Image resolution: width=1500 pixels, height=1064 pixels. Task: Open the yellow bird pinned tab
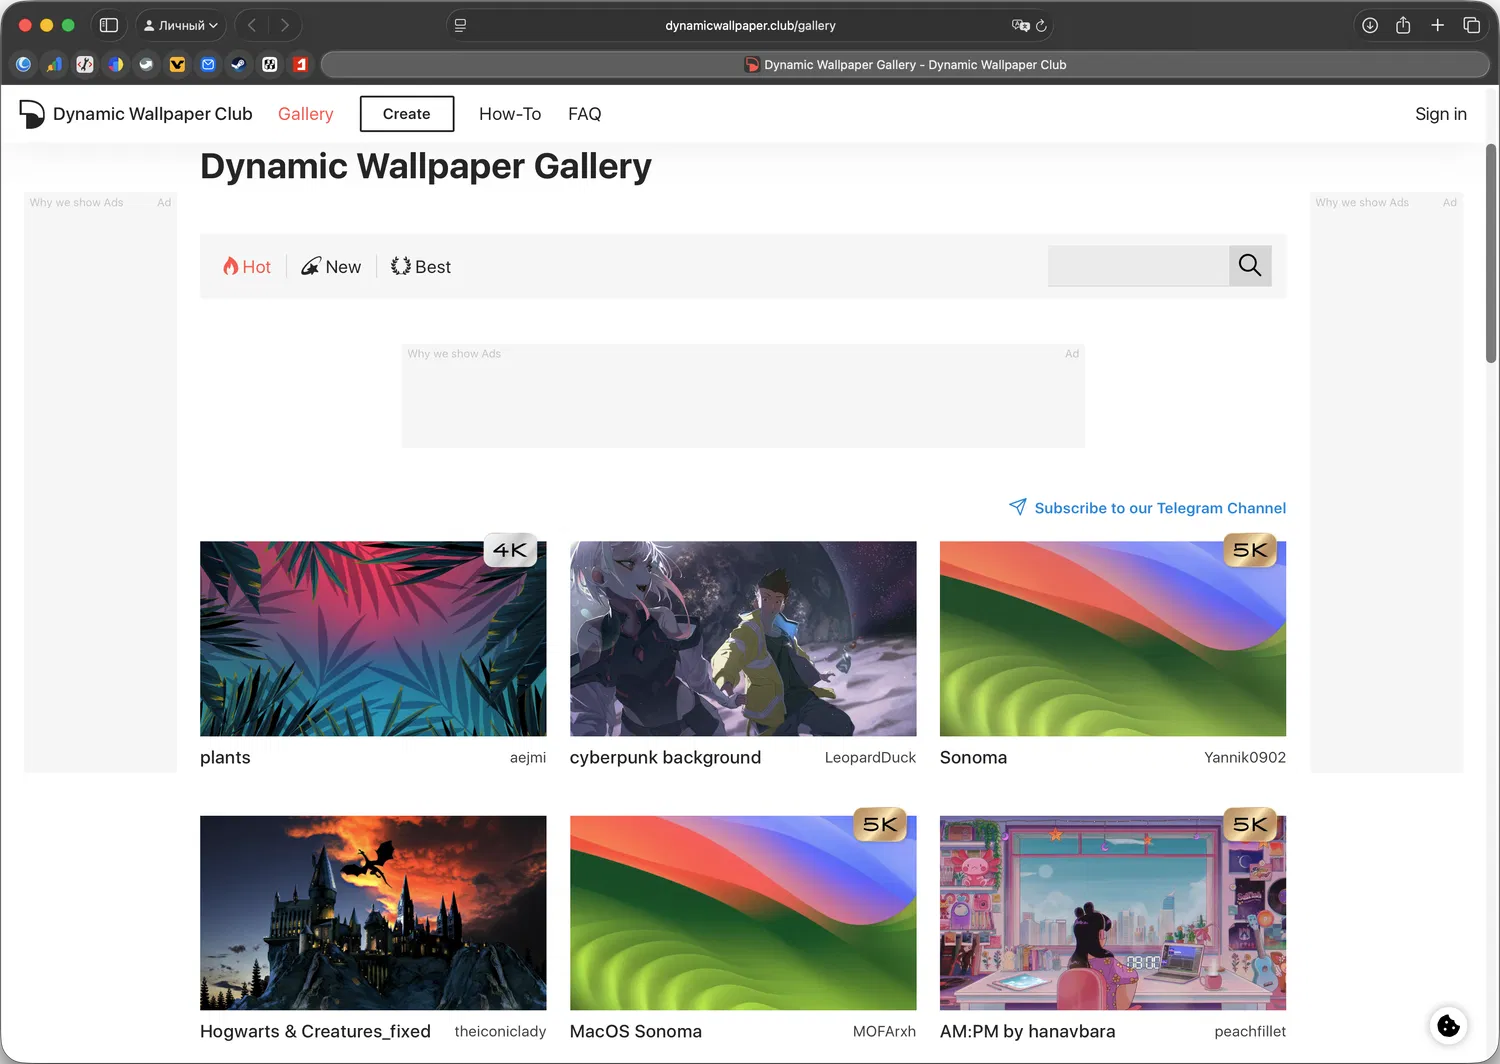tap(177, 64)
